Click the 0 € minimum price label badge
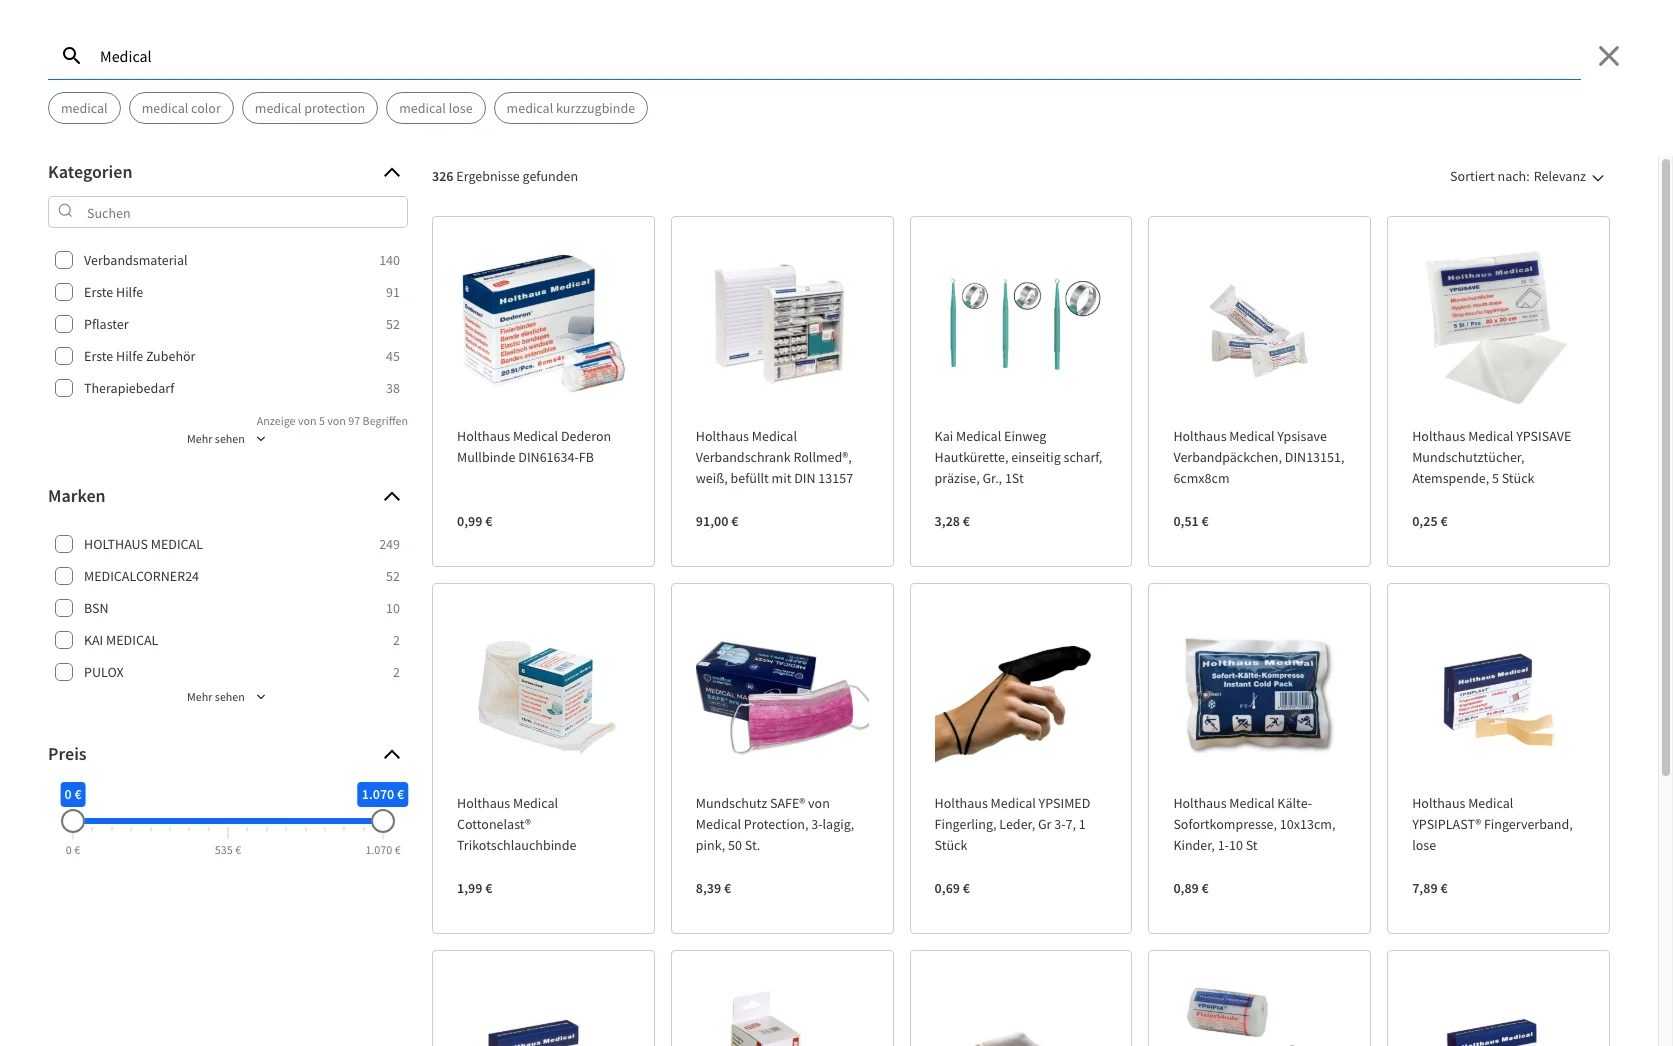 click(x=73, y=794)
